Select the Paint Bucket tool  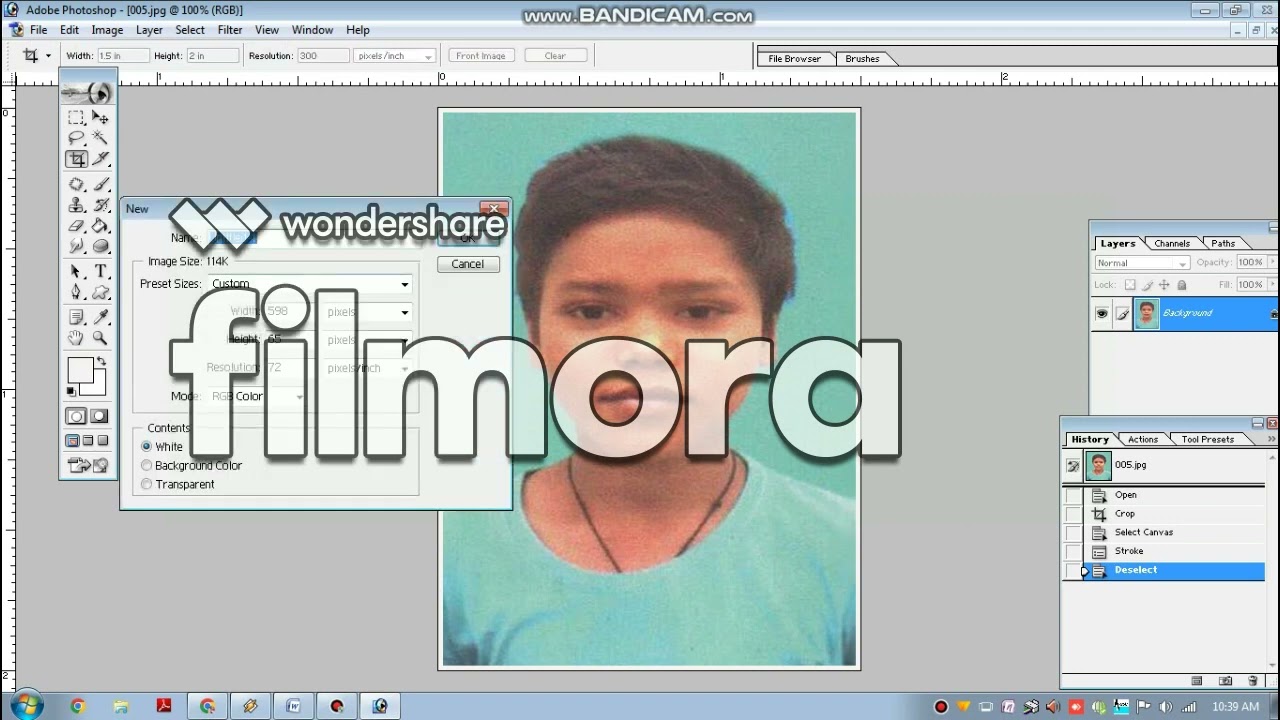100,226
